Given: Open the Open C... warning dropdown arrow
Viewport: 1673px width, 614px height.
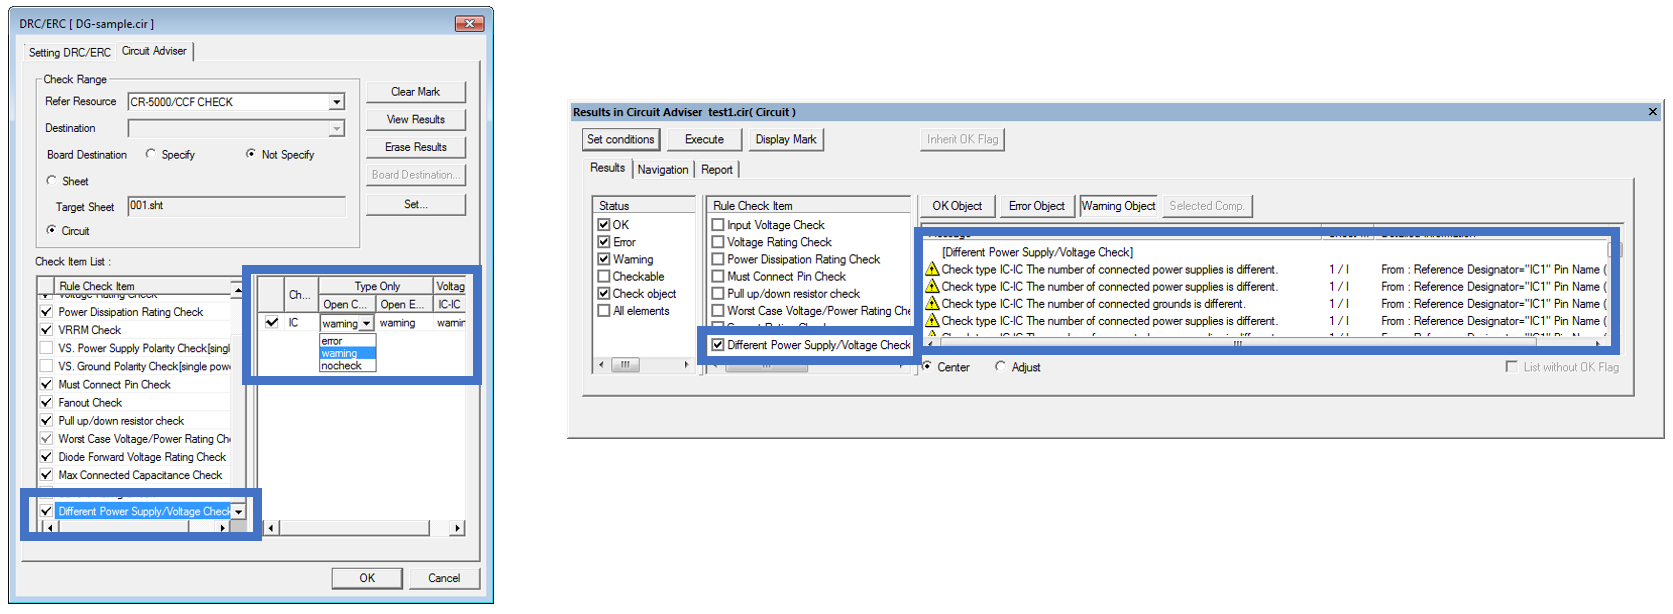Looking at the screenshot, I should click(367, 323).
